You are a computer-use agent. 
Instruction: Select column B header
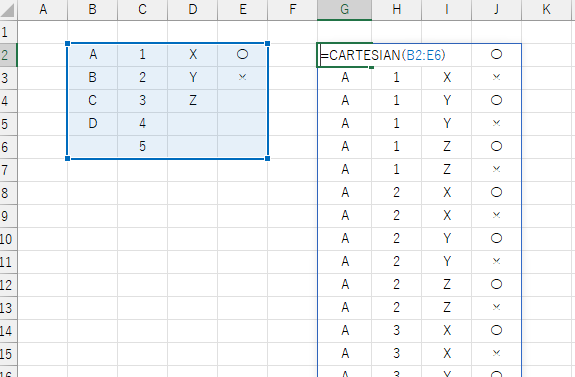pyautogui.click(x=93, y=10)
